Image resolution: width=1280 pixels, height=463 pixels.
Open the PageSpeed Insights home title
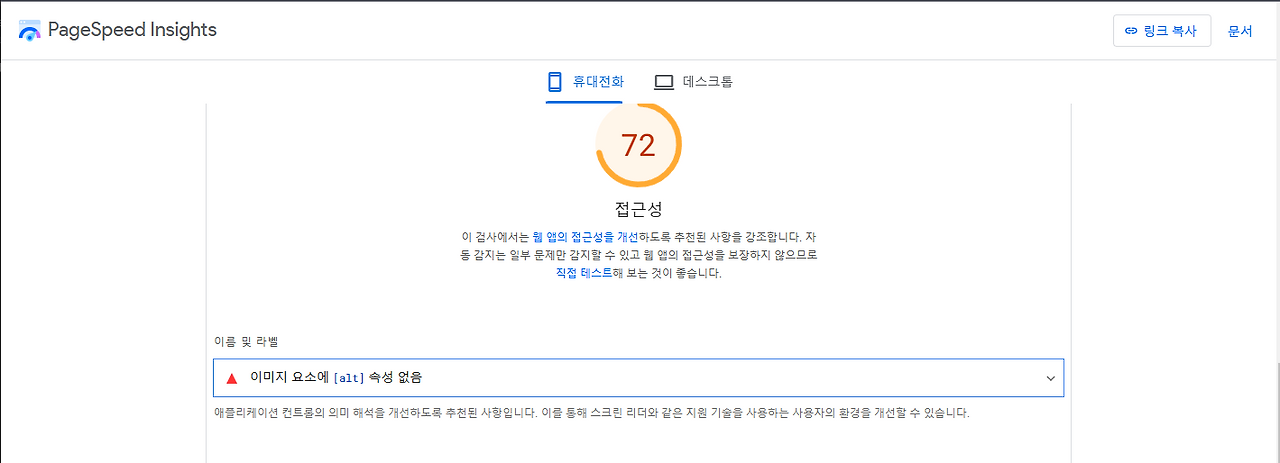point(132,30)
